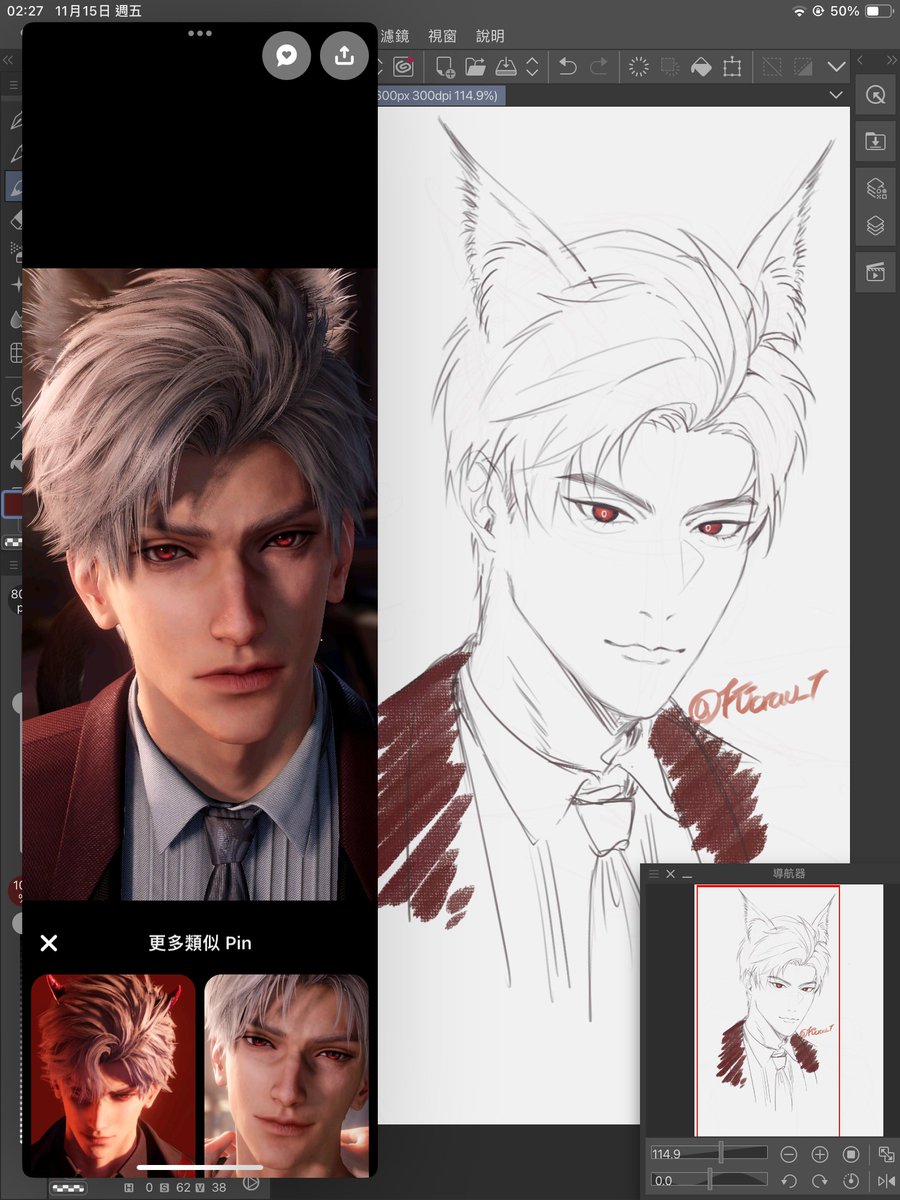
Task: Minimize the Navigator panel
Action: pyautogui.click(x=687, y=874)
